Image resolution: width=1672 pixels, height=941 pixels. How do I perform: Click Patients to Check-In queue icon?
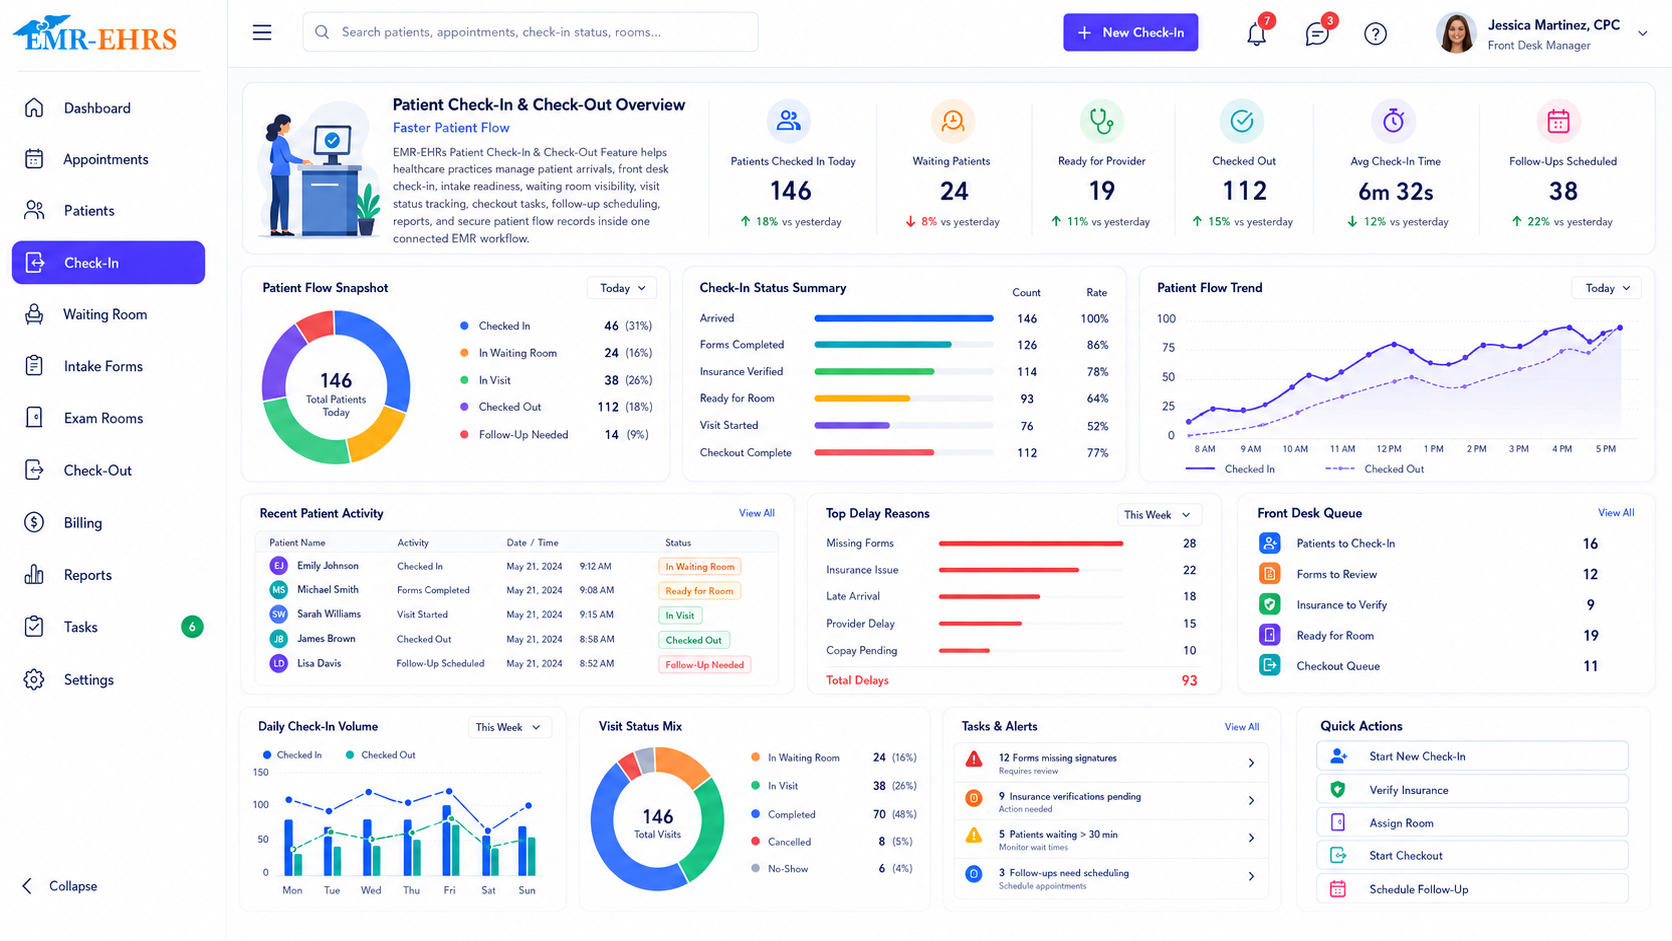pos(1269,543)
